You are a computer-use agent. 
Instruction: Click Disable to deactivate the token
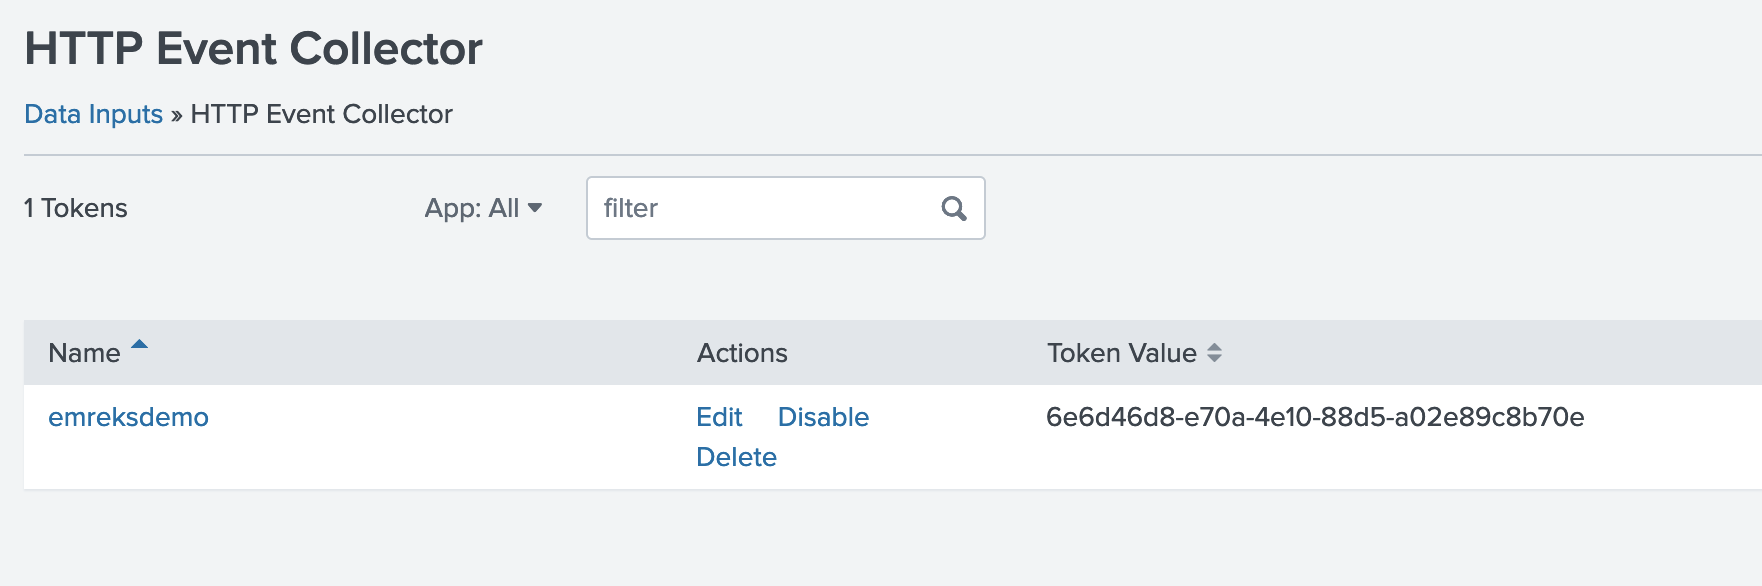coord(823,417)
